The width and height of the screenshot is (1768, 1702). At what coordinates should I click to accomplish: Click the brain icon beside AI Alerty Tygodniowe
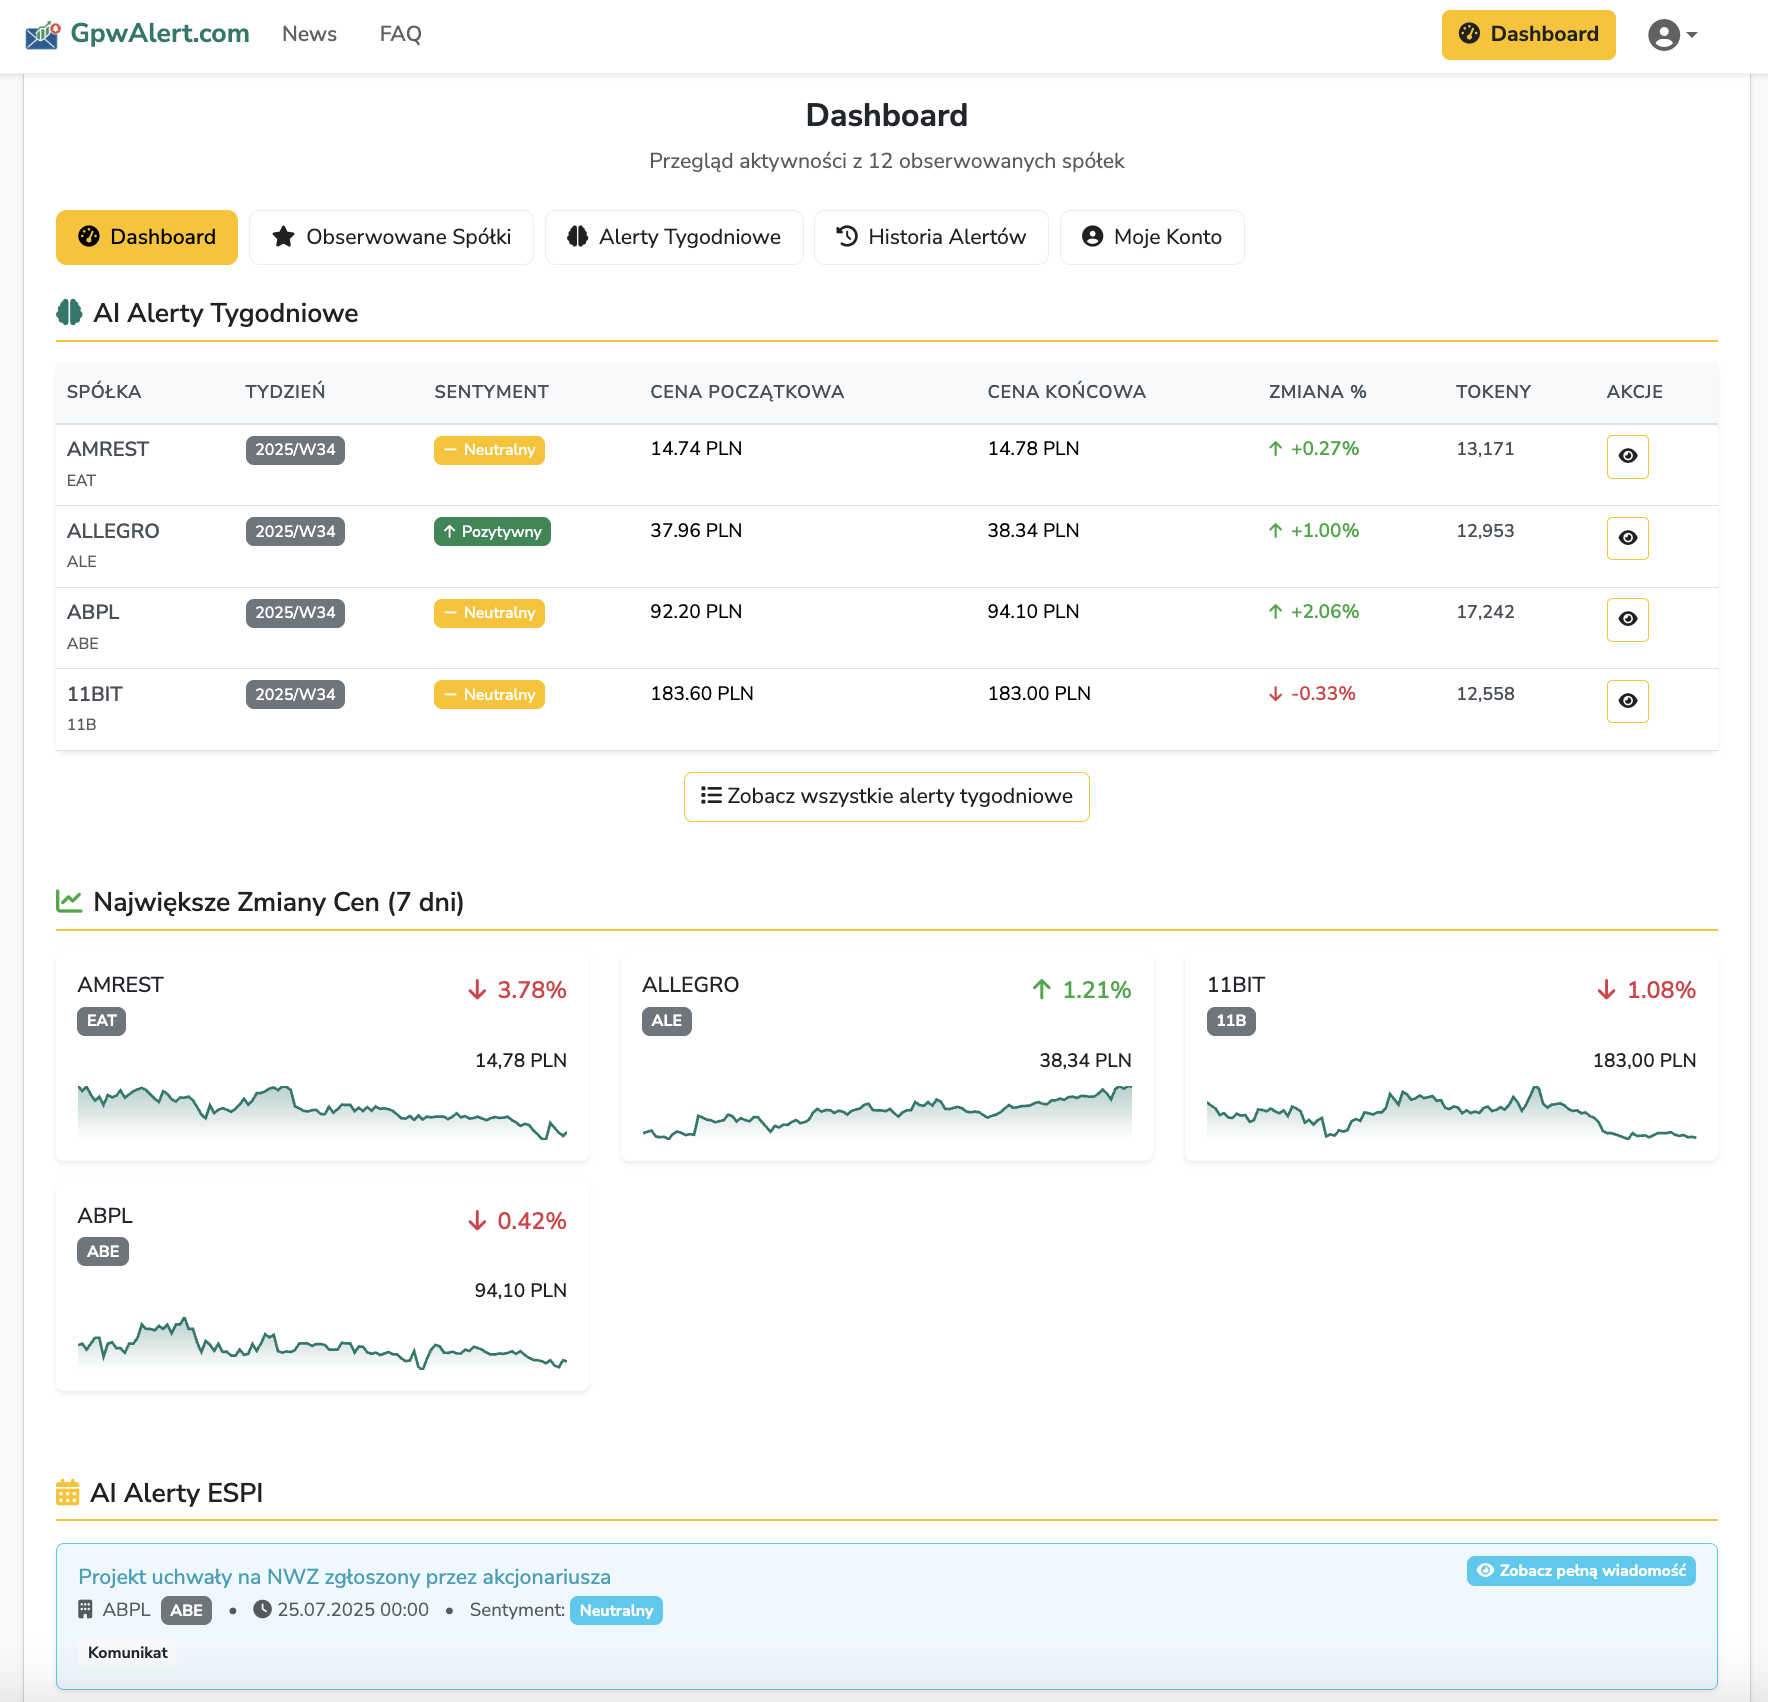[x=69, y=313]
